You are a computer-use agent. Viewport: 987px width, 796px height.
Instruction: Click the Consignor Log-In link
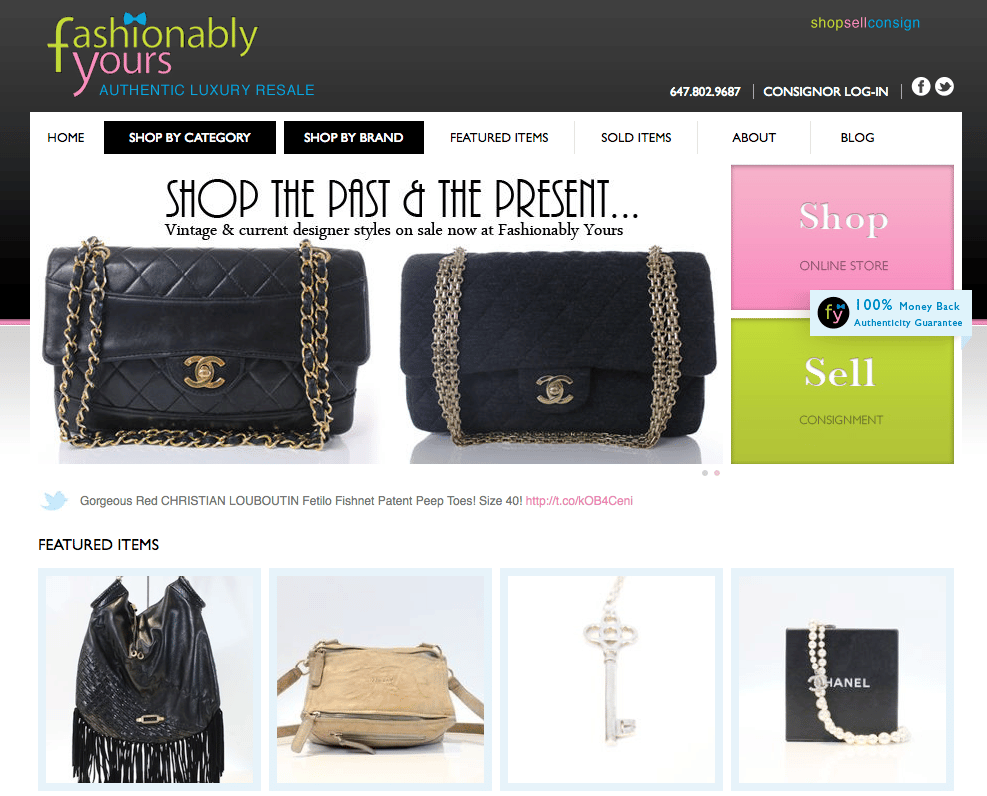coord(826,92)
